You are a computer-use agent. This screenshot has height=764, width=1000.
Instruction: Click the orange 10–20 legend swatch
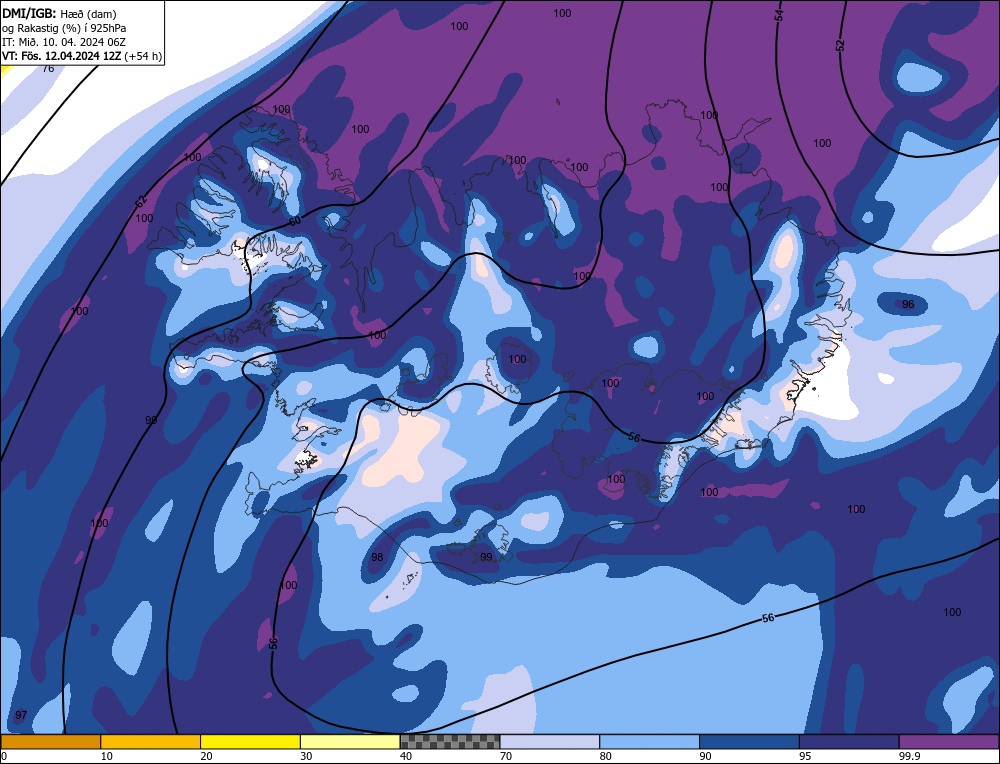151,742
